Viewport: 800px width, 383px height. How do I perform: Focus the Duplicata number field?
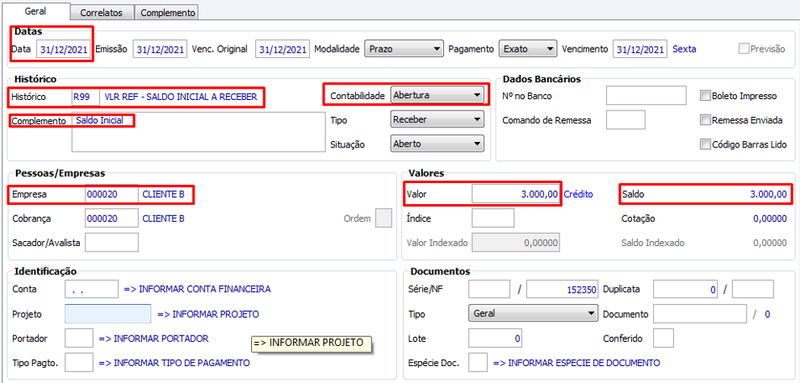pos(685,289)
